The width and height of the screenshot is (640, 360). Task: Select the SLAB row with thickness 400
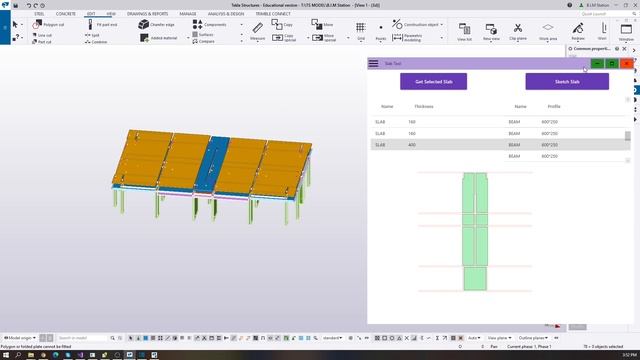pos(436,145)
